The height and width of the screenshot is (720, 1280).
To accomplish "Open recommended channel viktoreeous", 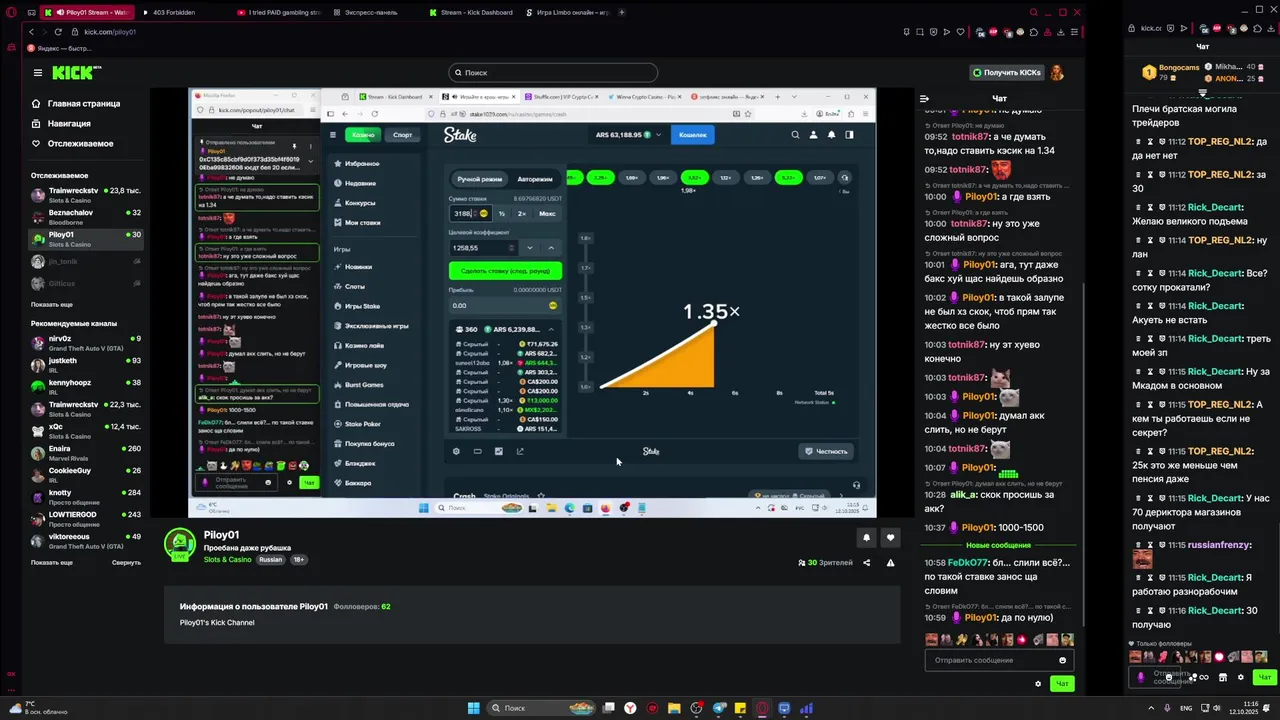I will [x=86, y=540].
